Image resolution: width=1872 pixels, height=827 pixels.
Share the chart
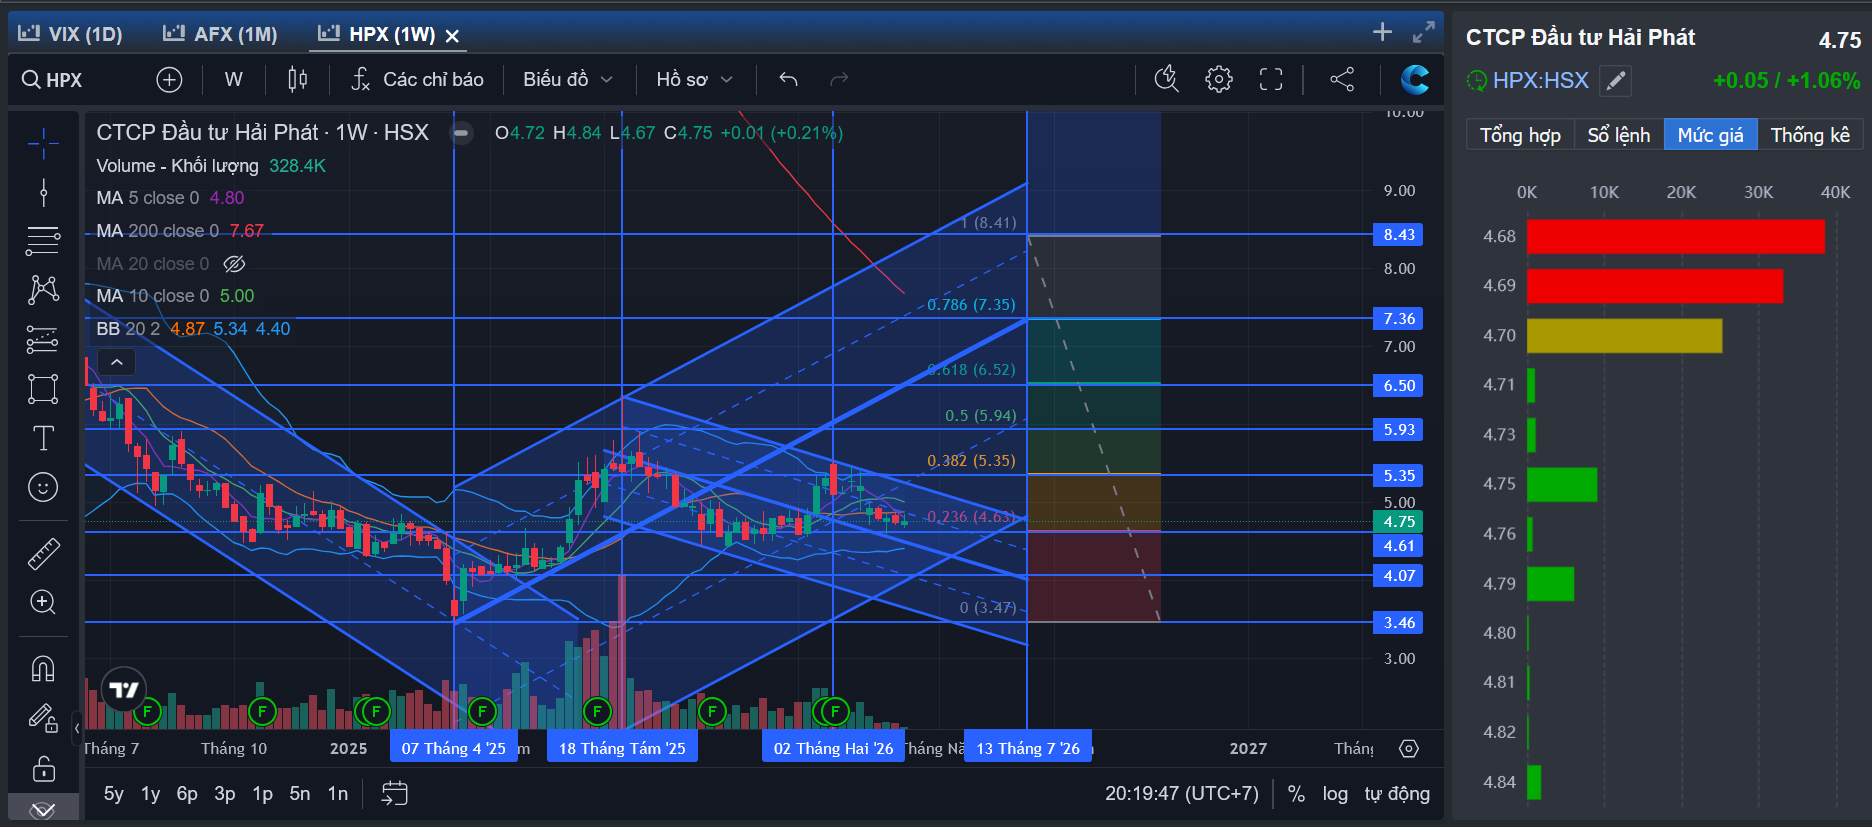pyautogui.click(x=1342, y=80)
